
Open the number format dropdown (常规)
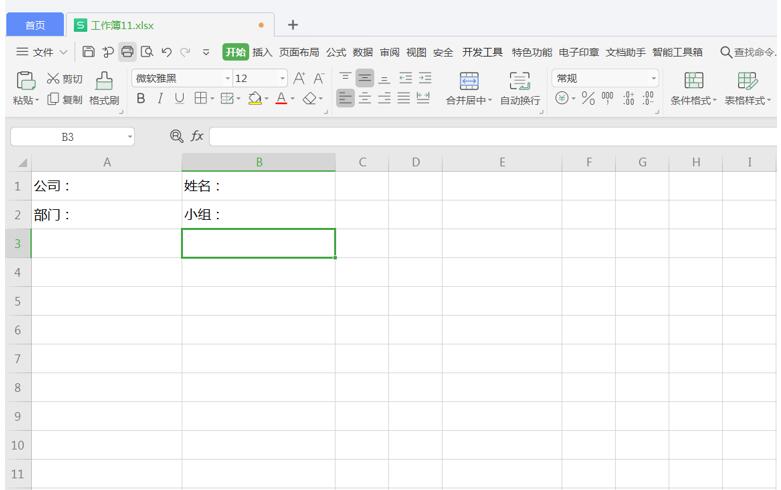(654, 78)
